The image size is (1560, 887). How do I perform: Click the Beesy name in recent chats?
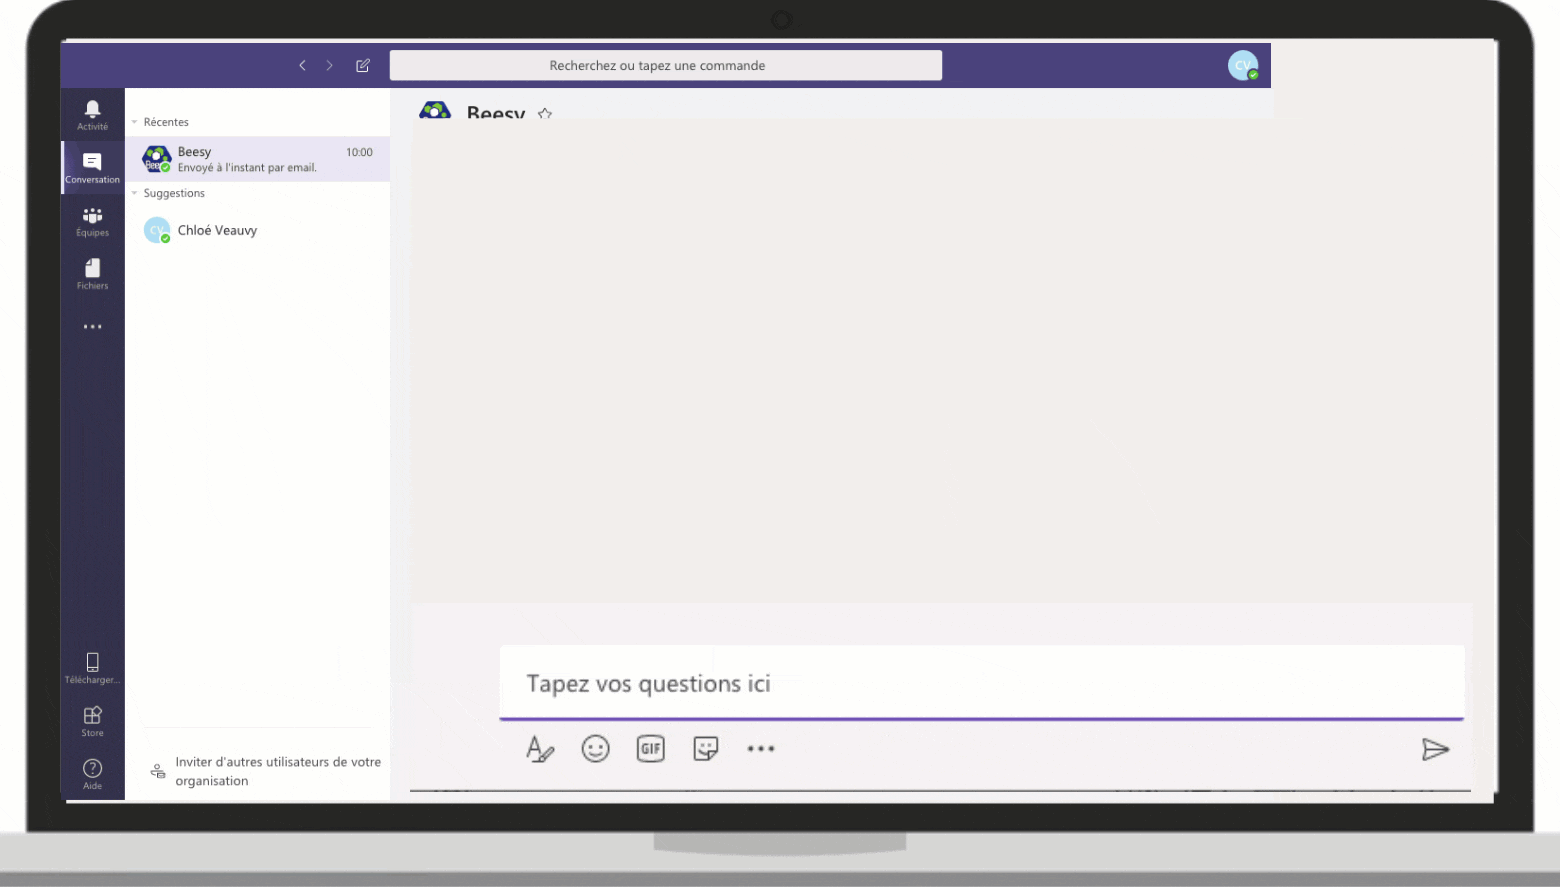(194, 152)
